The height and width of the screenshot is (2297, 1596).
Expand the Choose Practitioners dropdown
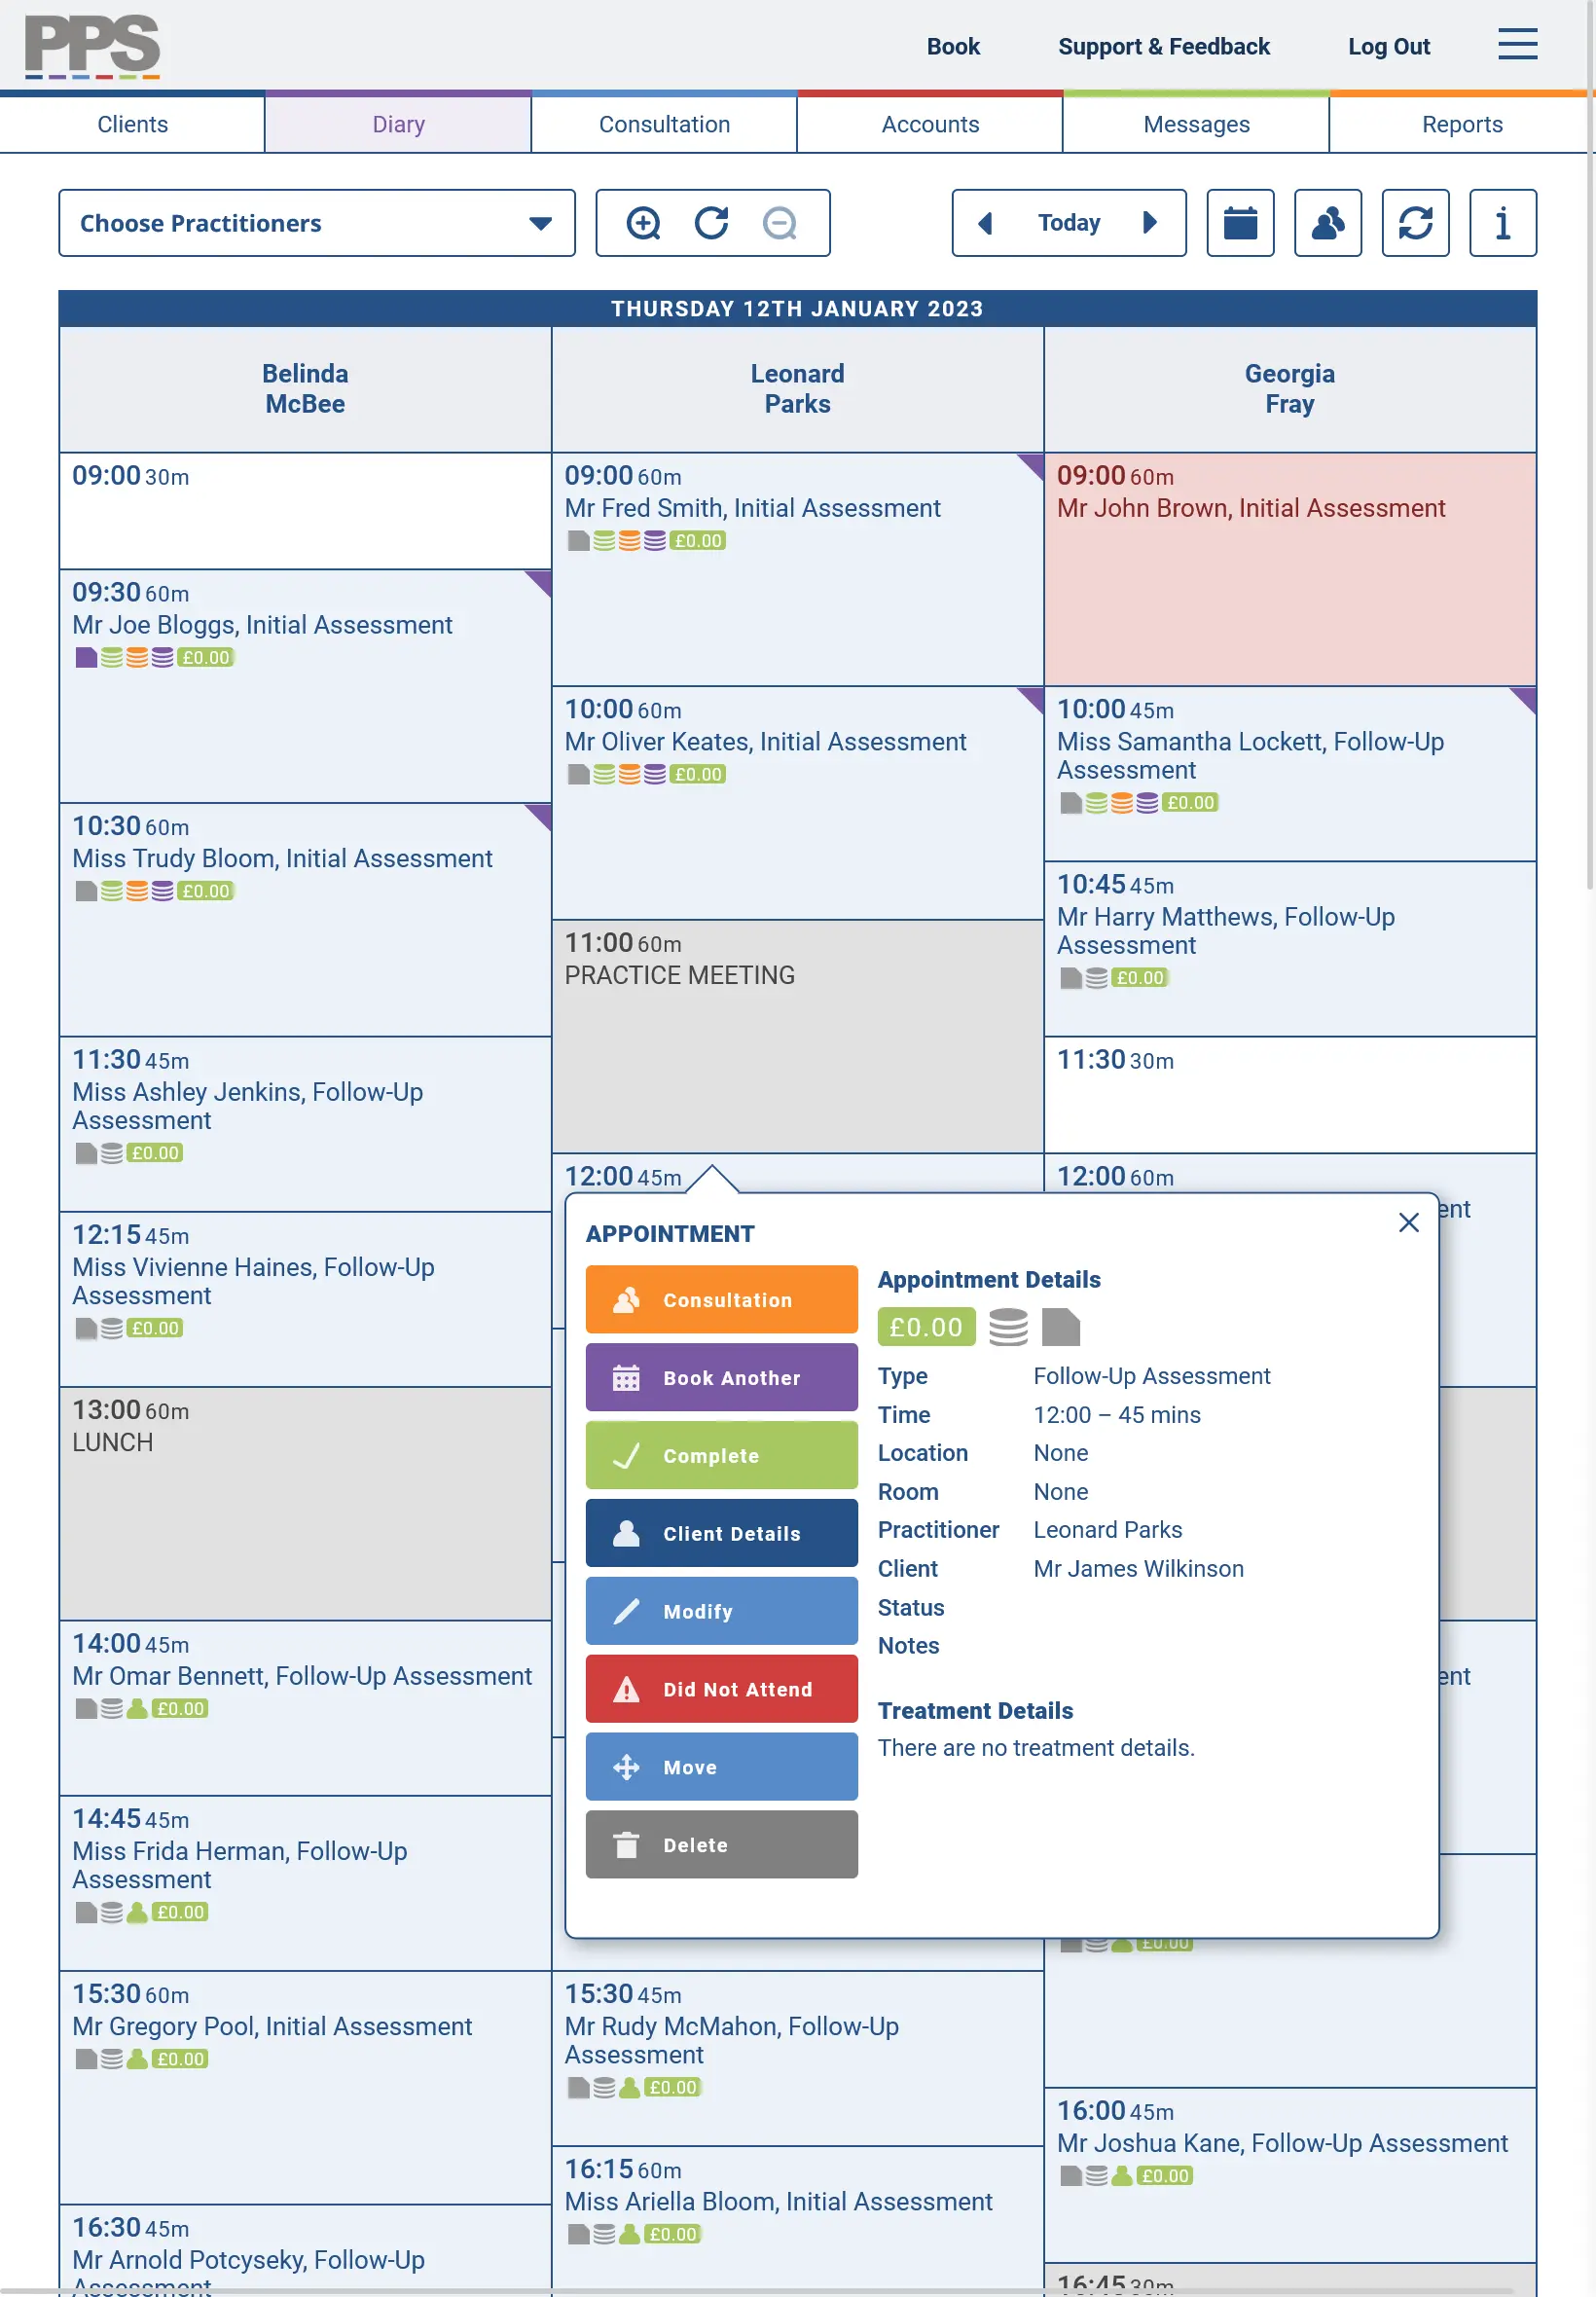pos(317,223)
